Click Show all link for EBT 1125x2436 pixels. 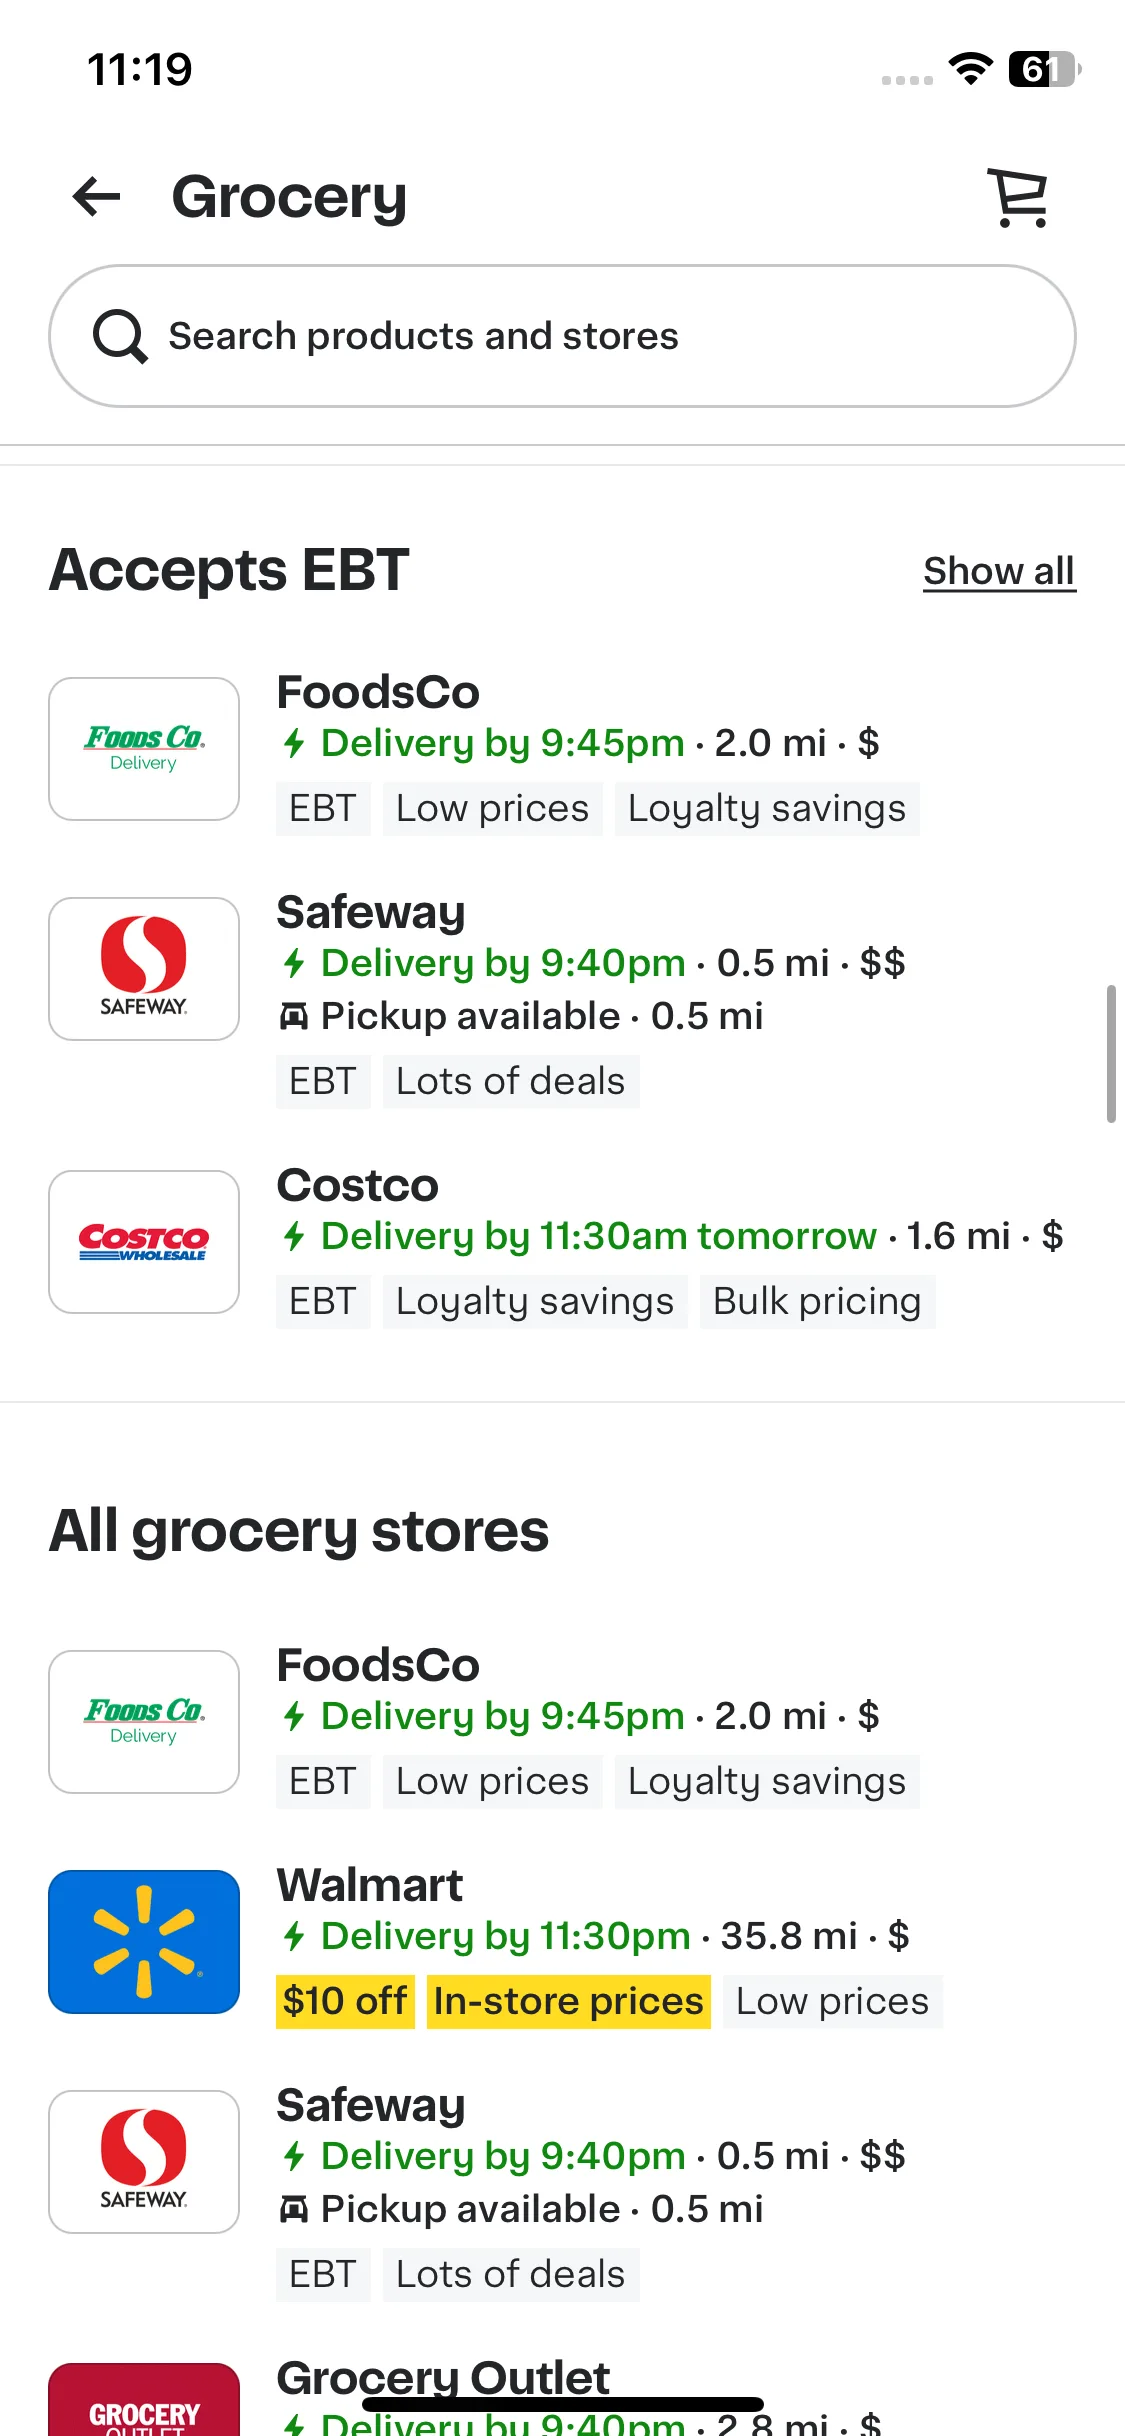(x=999, y=571)
